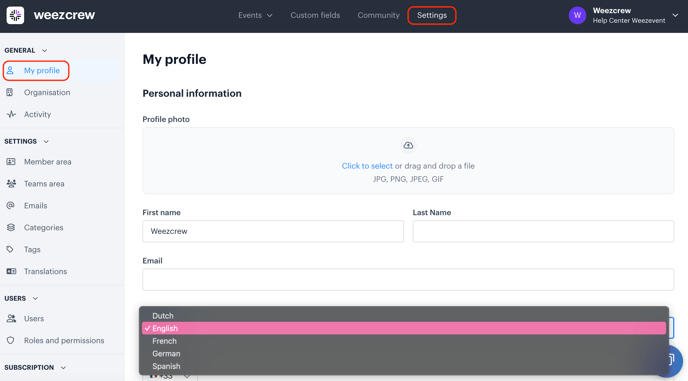Click the Translations icon

(x=11, y=271)
